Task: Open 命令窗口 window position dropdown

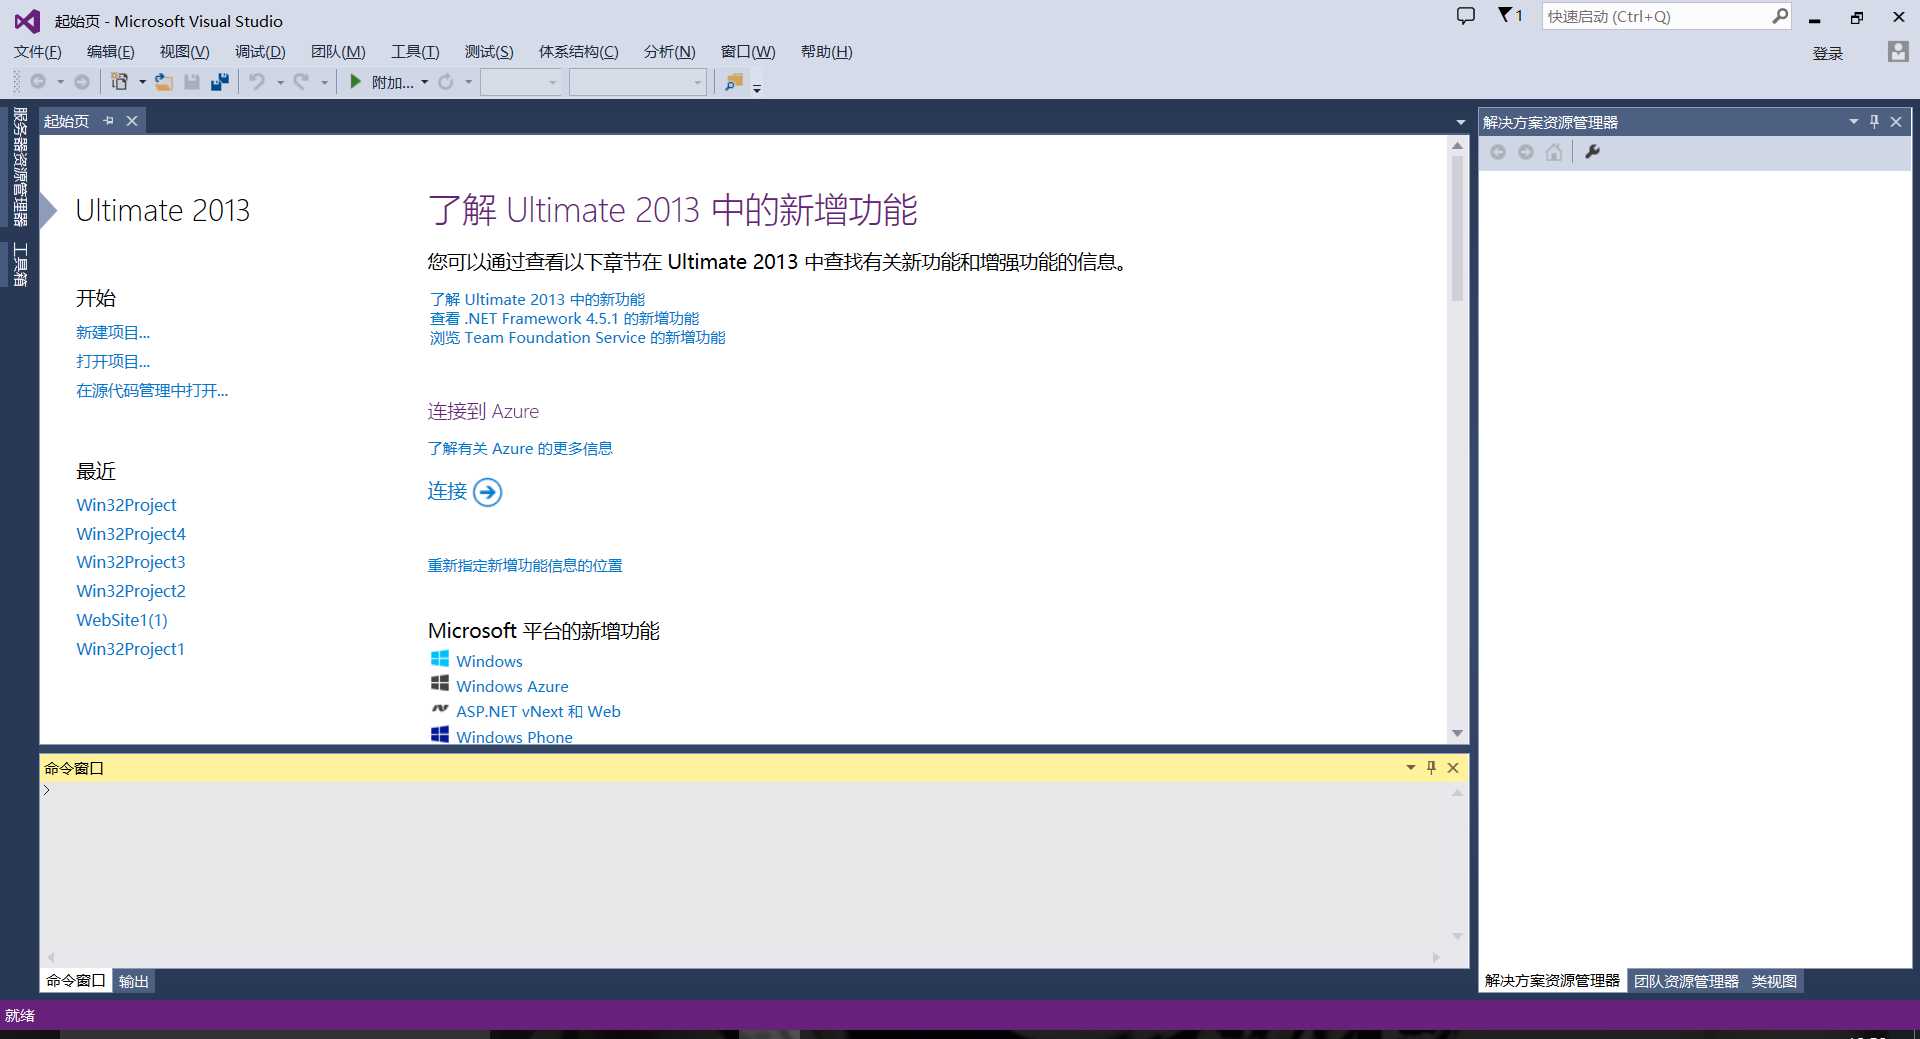Action: click(x=1411, y=768)
